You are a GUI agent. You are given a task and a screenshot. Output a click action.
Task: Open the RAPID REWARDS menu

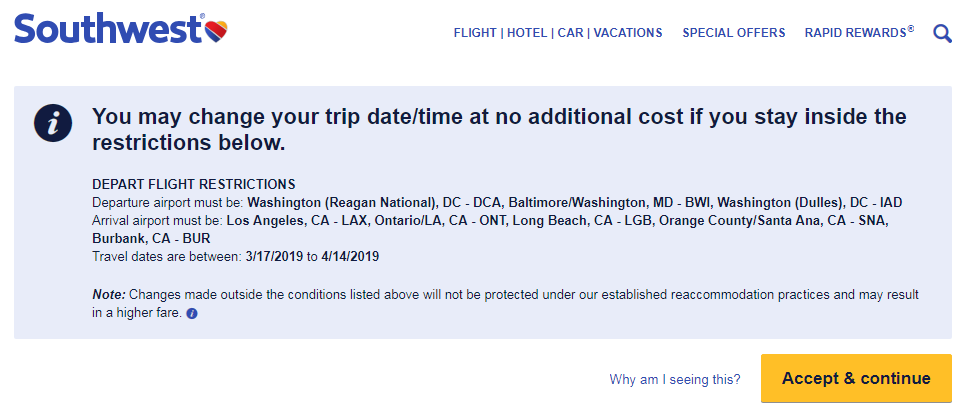click(859, 32)
